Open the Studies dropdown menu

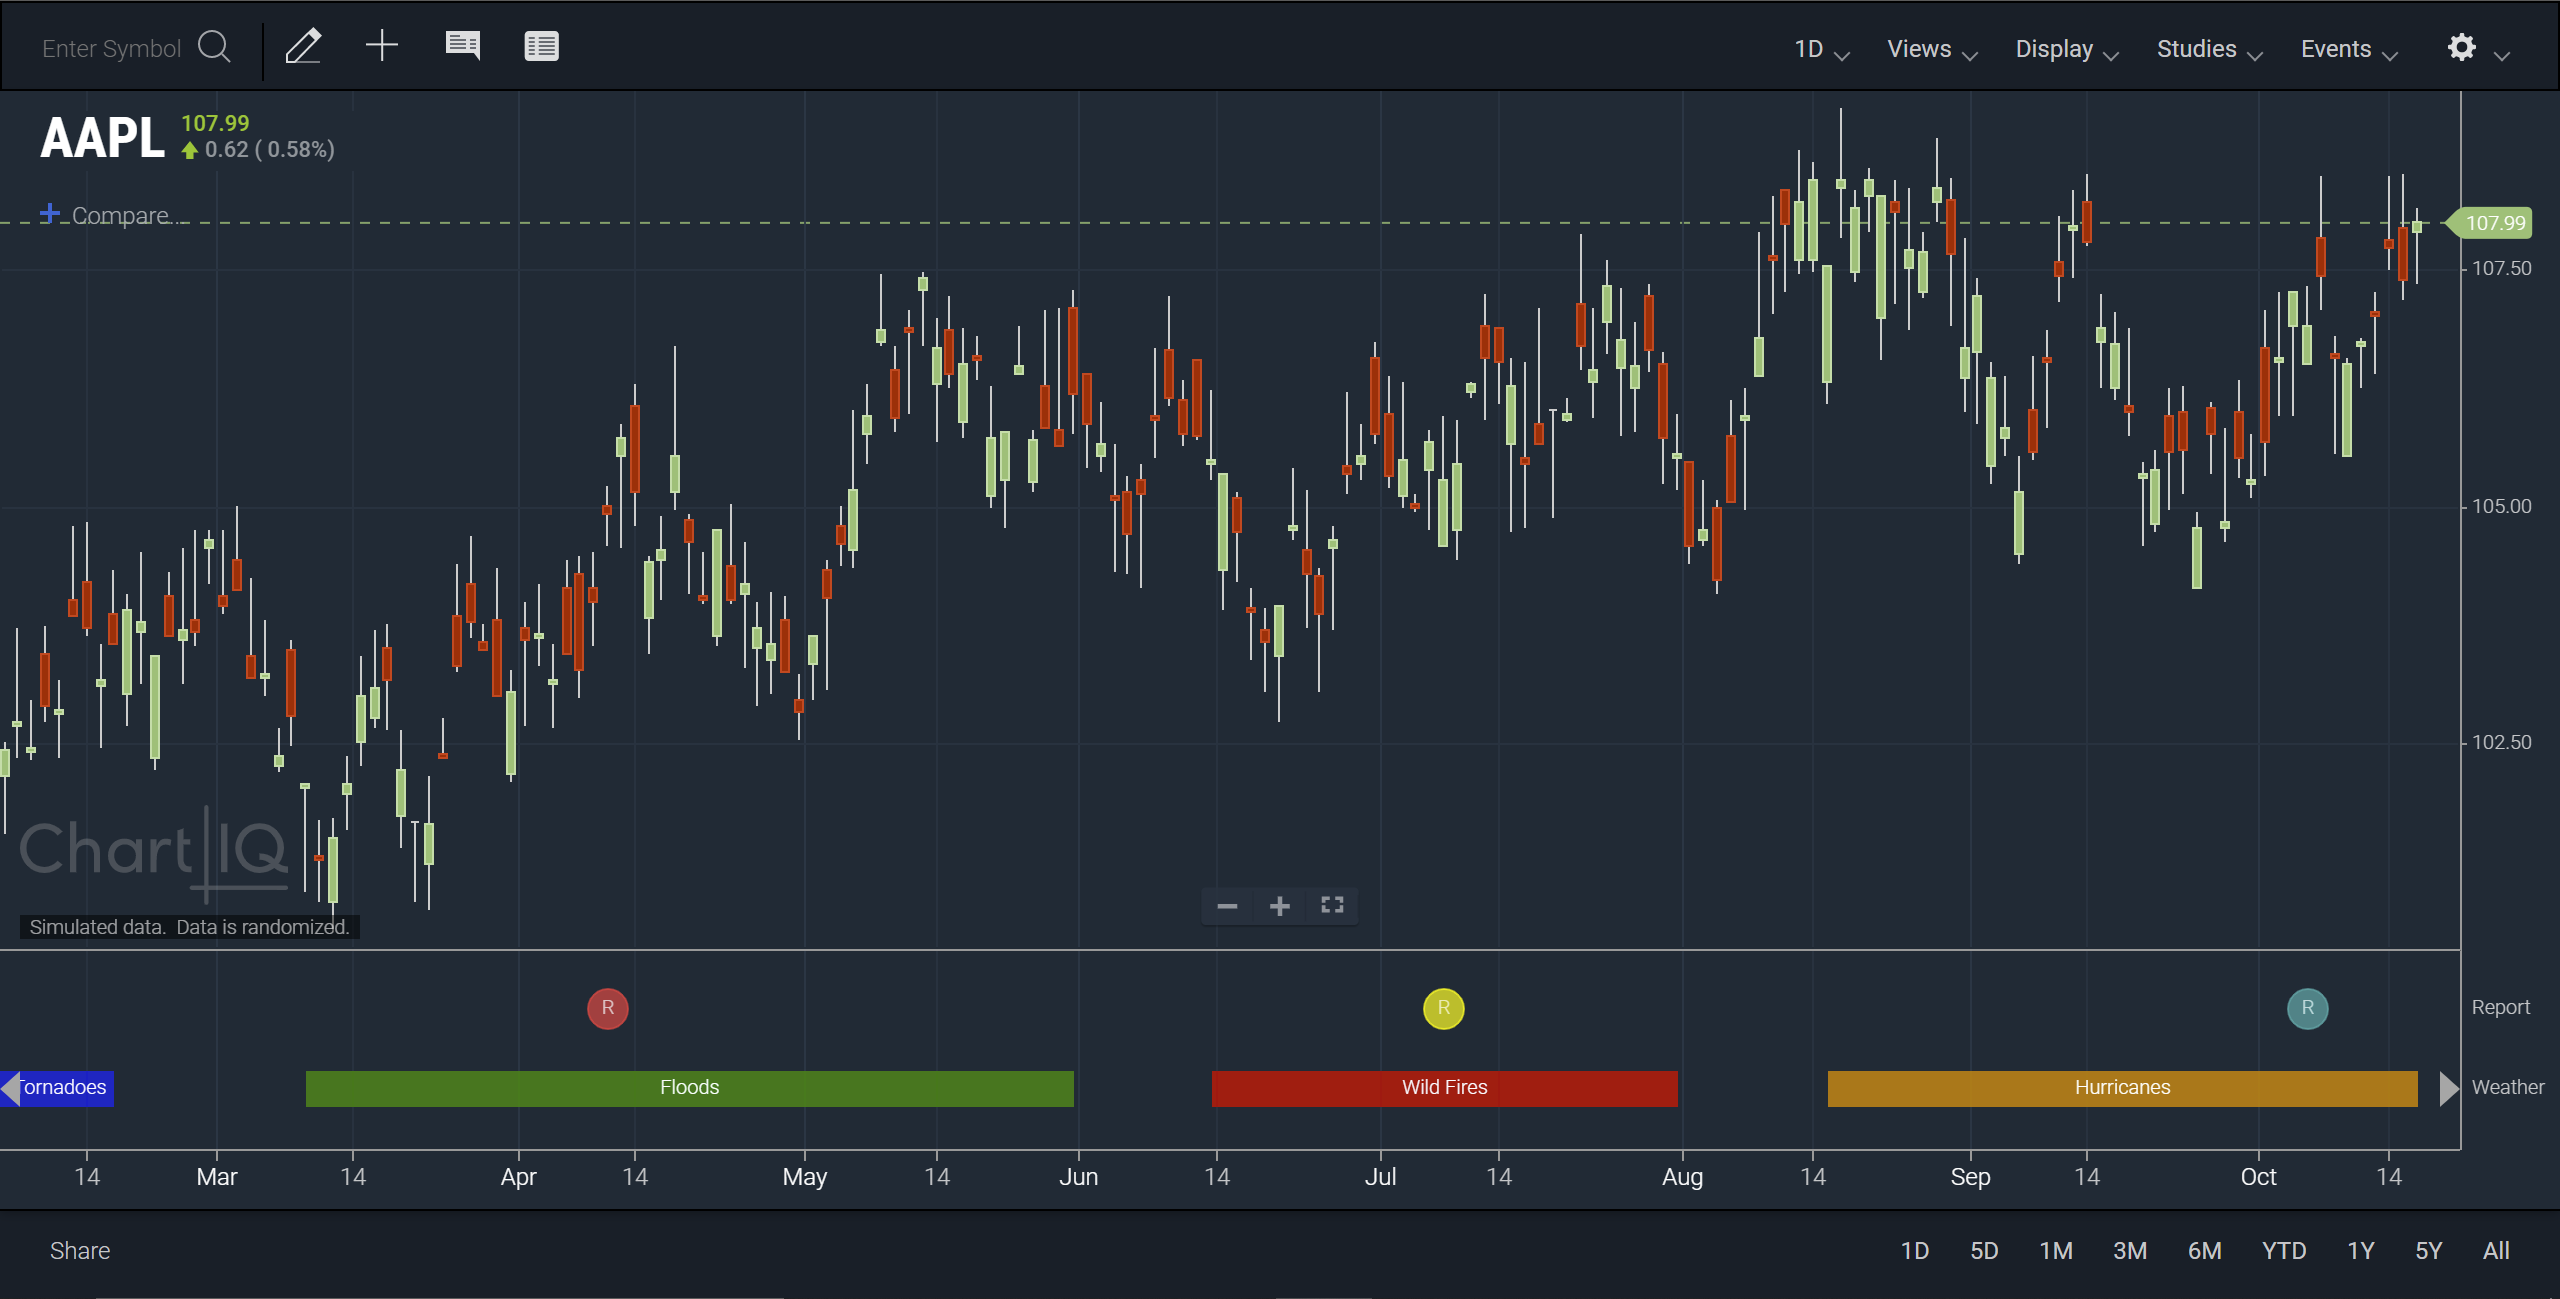(x=2209, y=49)
